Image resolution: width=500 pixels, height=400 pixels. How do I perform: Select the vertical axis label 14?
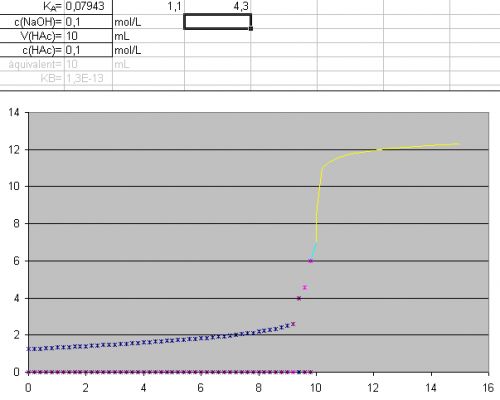click(x=14, y=112)
